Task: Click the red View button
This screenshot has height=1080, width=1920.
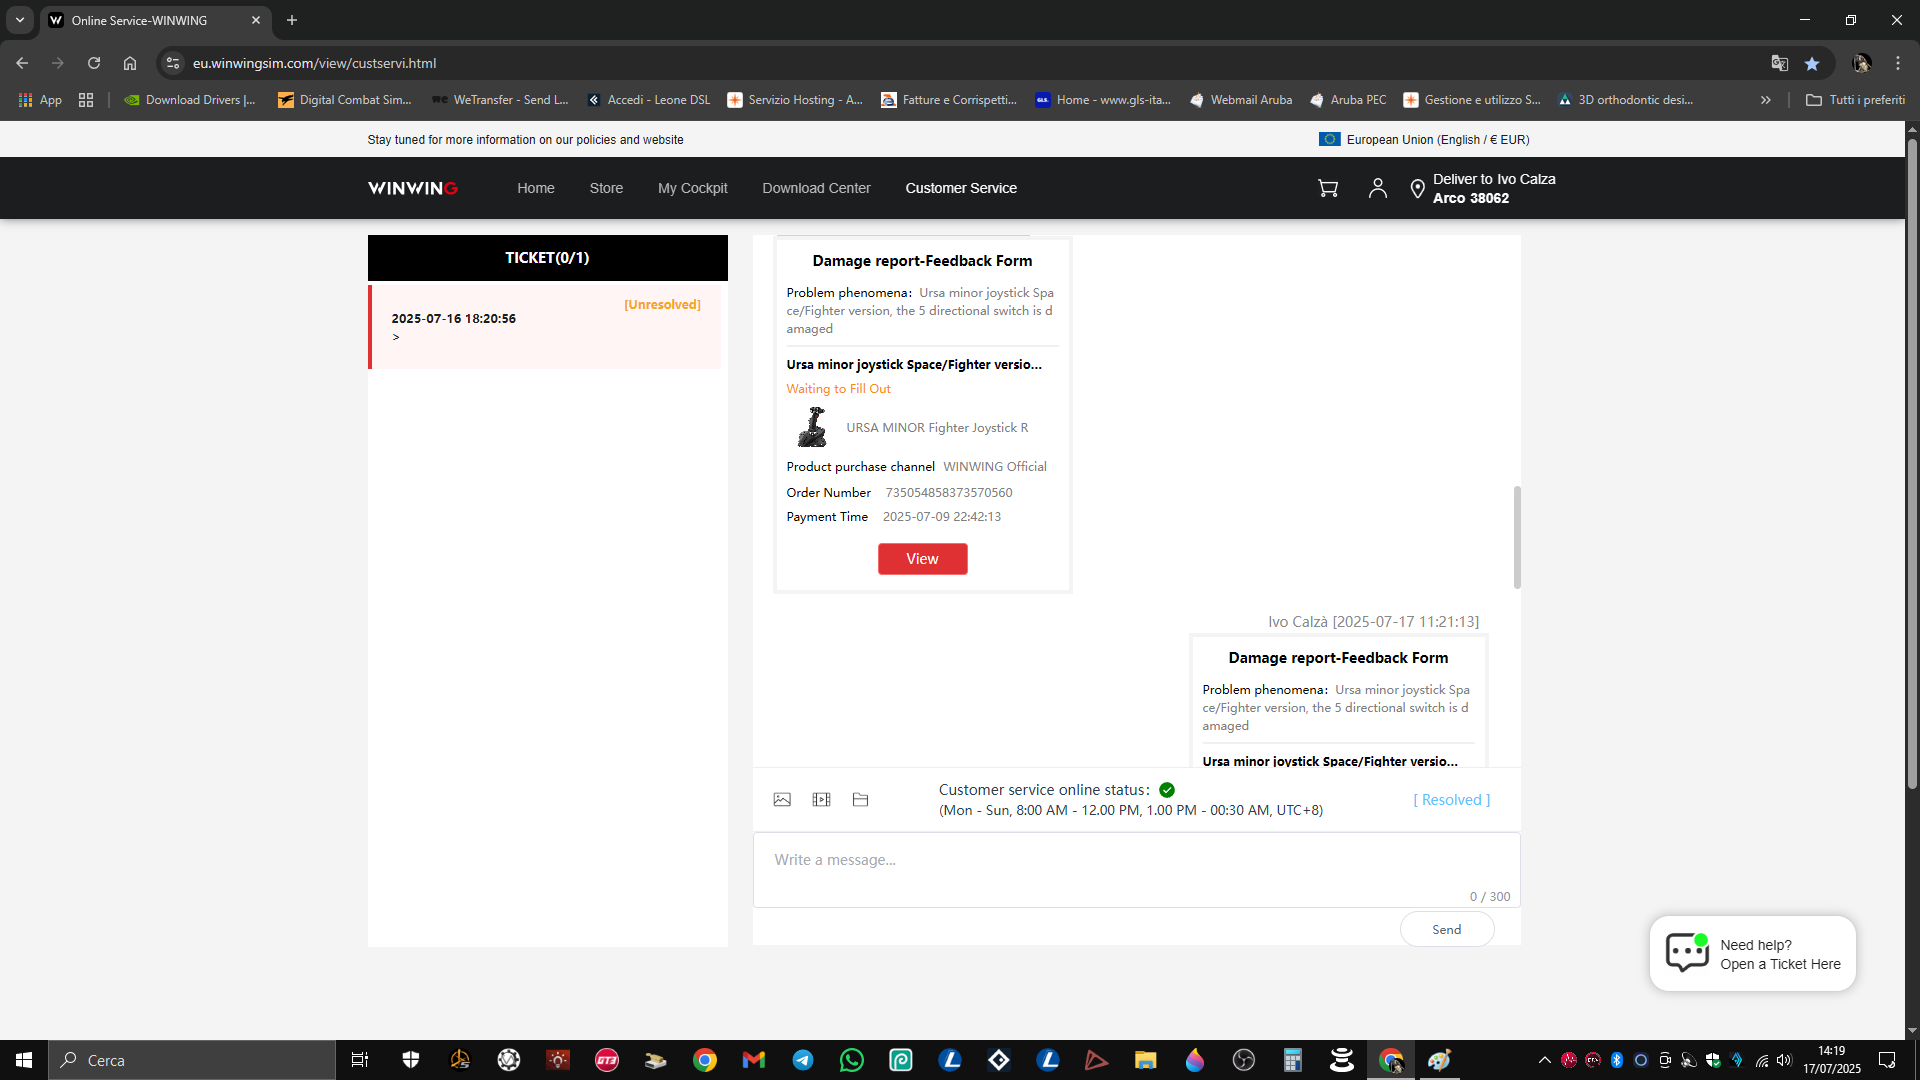Action: click(x=922, y=559)
